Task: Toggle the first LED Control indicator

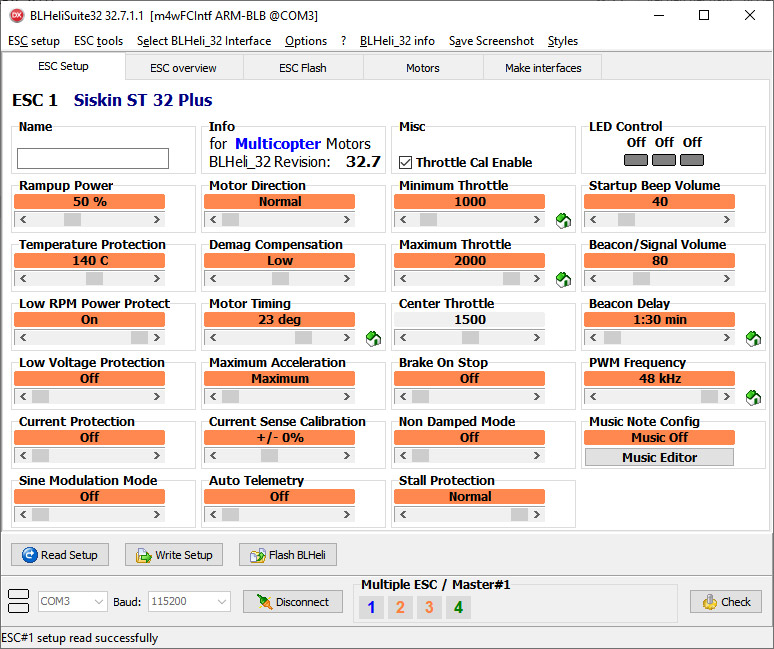Action: (x=636, y=160)
